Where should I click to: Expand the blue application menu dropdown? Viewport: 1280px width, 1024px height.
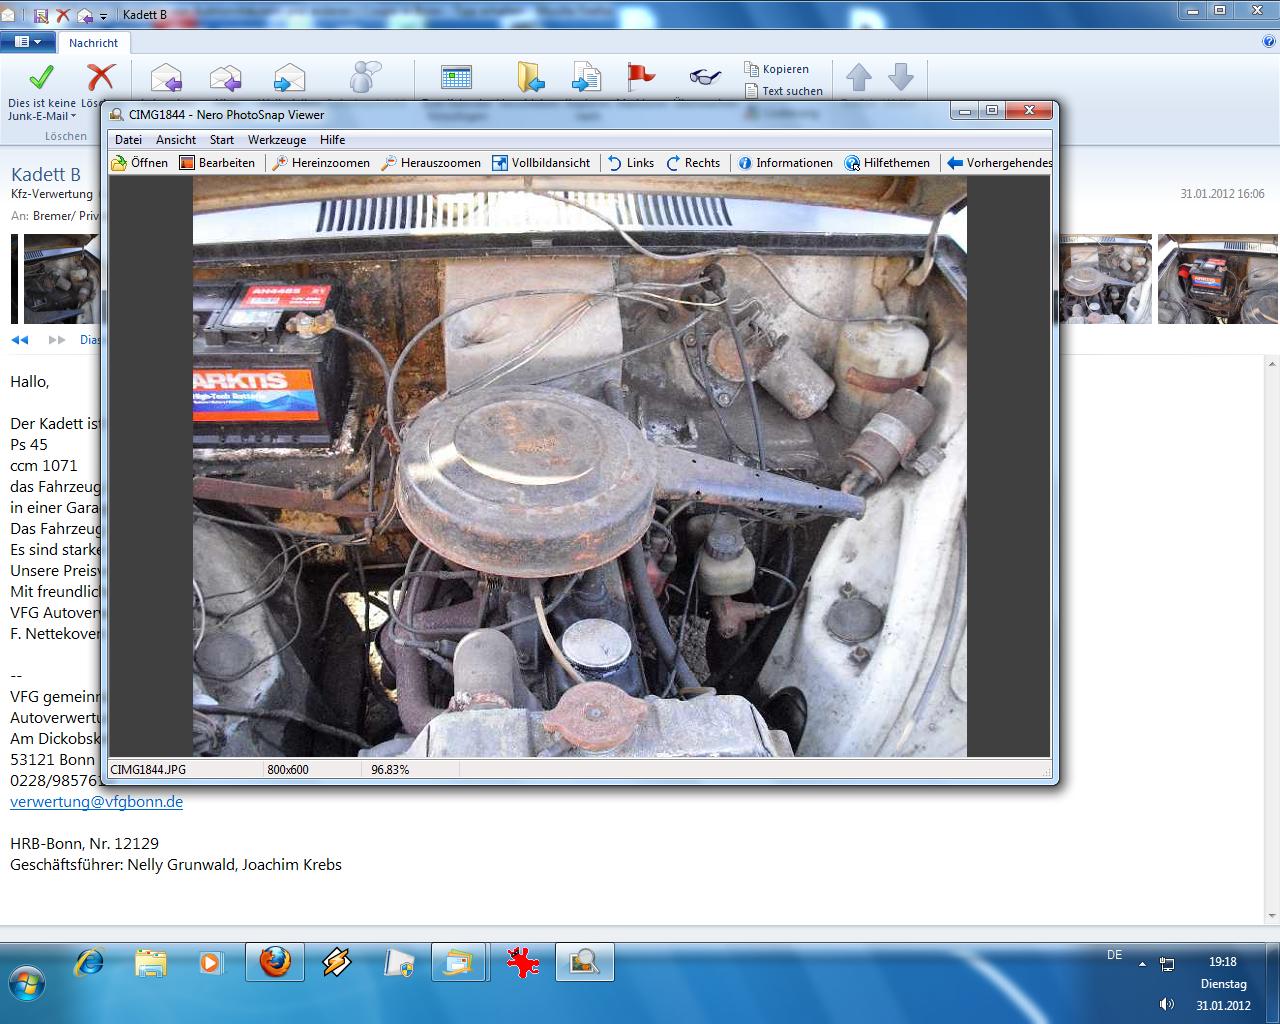pyautogui.click(x=28, y=42)
